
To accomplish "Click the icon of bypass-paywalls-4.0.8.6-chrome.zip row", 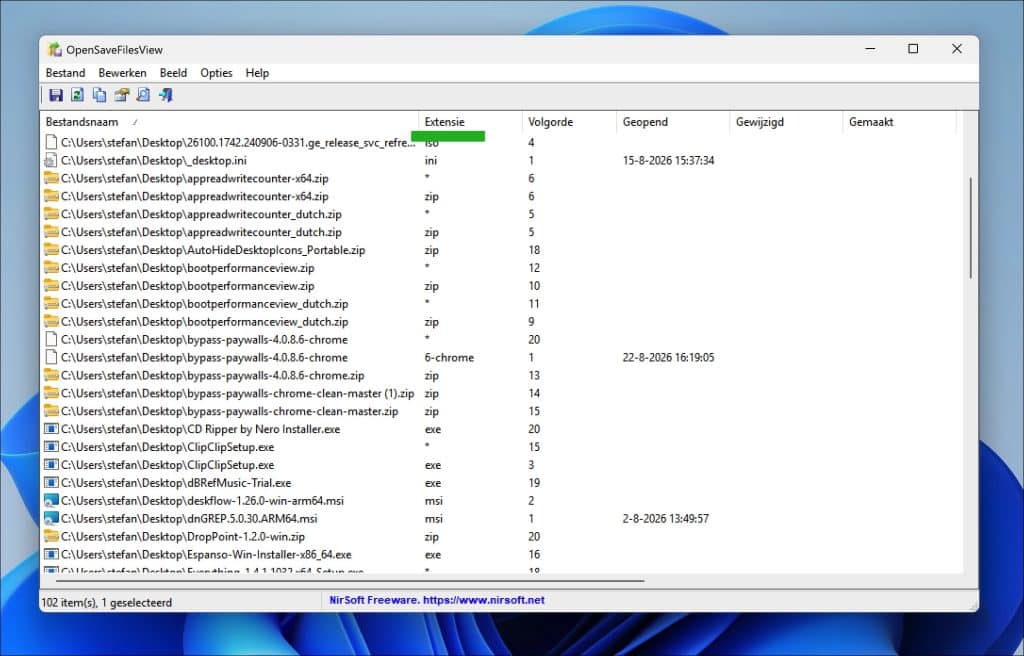I will (51, 376).
